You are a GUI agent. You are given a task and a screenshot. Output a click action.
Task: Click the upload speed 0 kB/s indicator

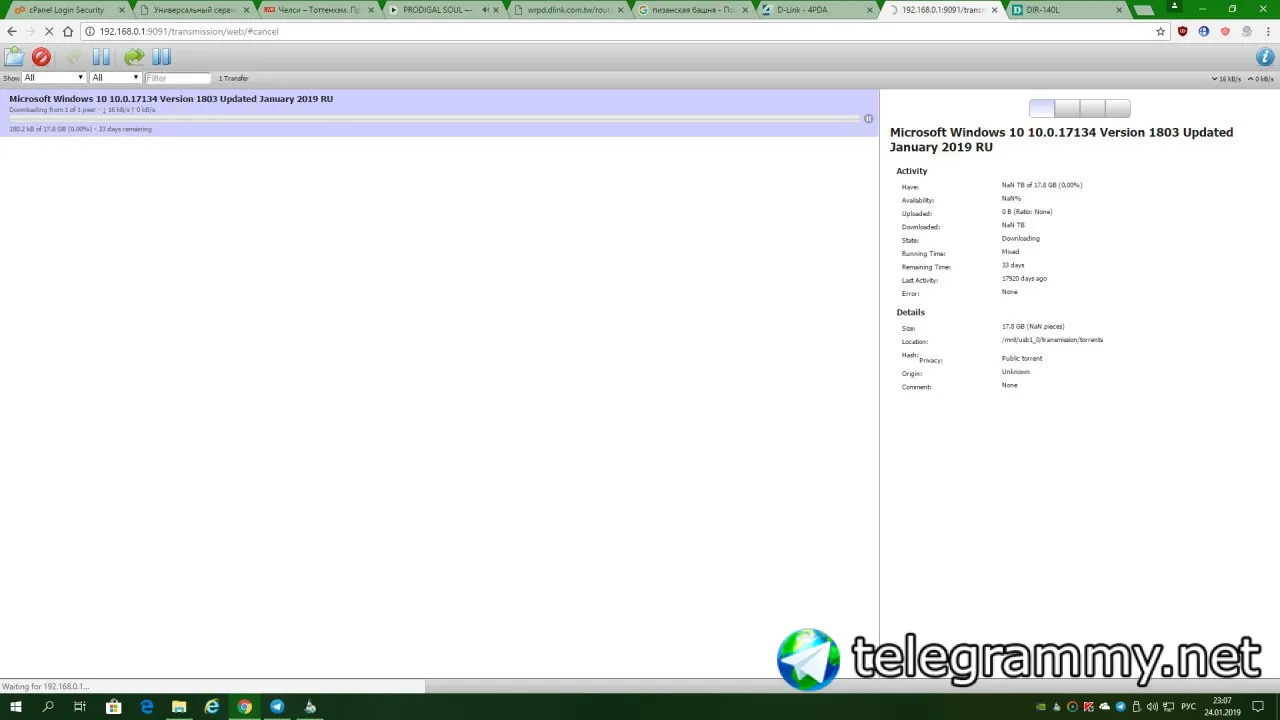(x=1261, y=79)
